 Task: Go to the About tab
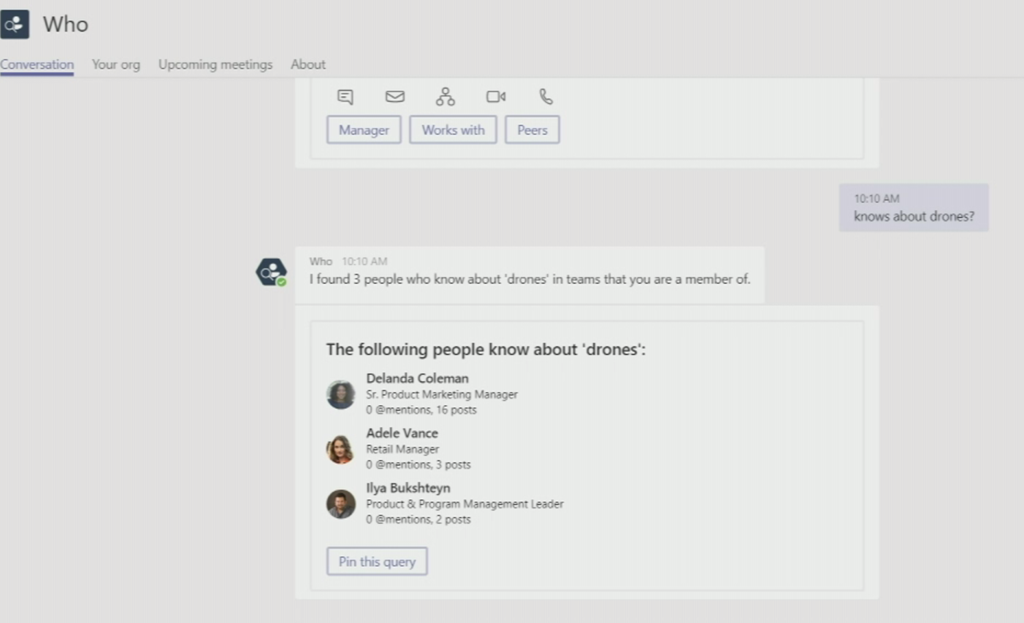click(x=308, y=64)
